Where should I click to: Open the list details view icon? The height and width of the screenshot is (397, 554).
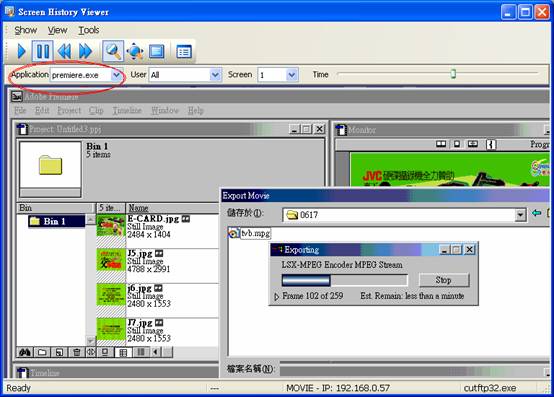click(184, 52)
